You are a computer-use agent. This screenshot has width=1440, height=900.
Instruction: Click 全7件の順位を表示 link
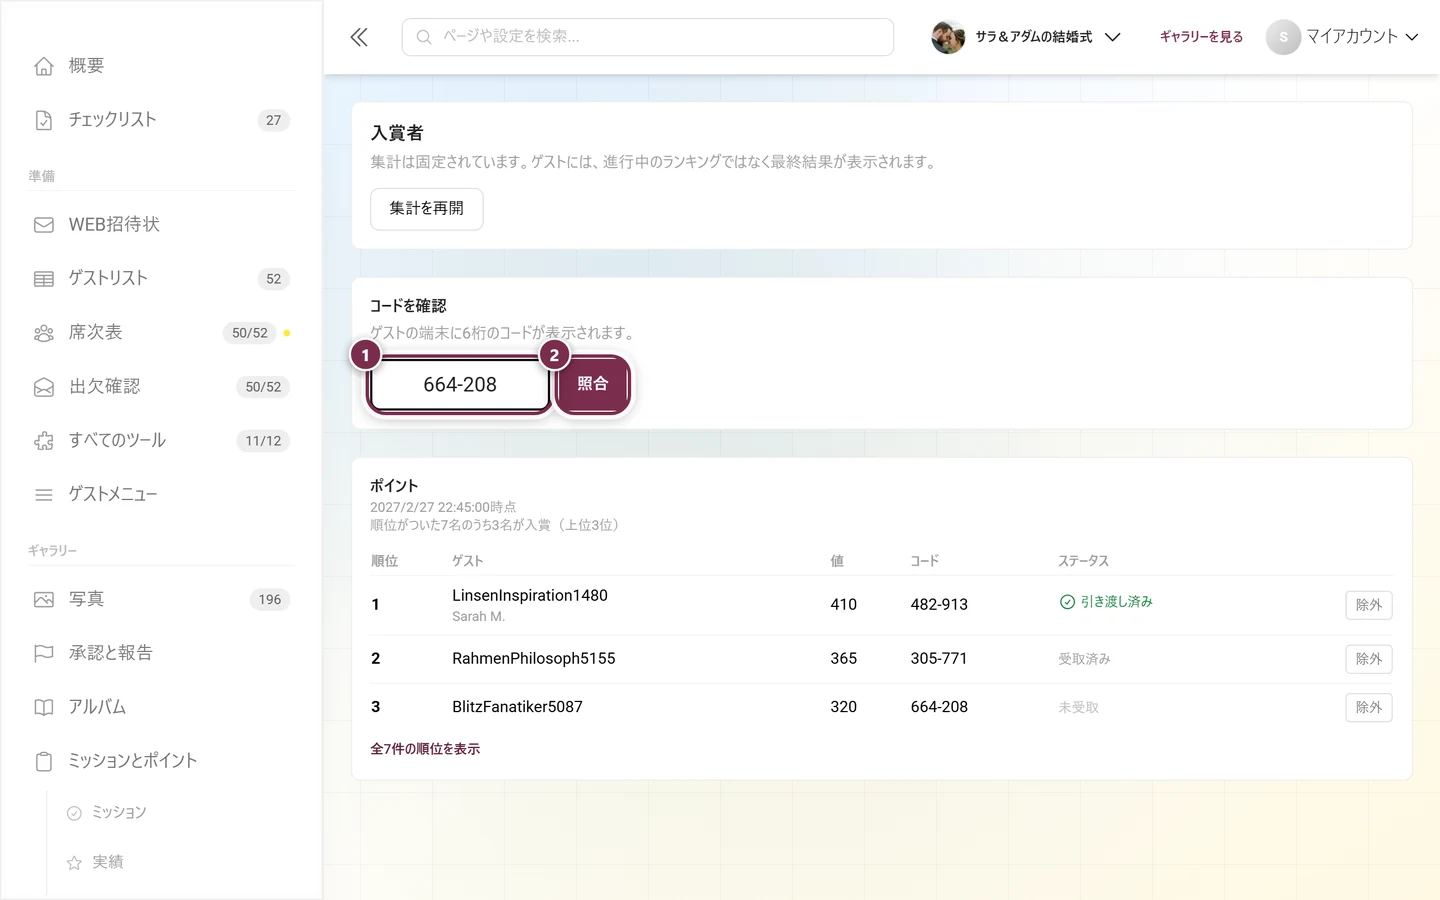click(x=425, y=749)
